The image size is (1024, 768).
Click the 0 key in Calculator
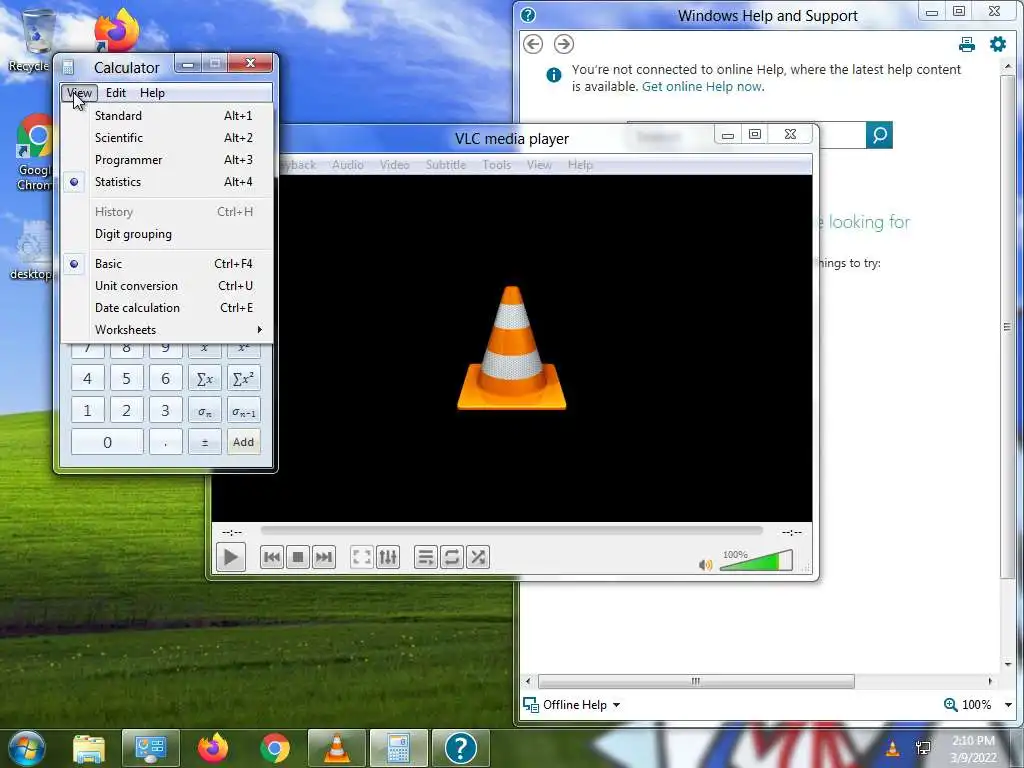point(107,442)
